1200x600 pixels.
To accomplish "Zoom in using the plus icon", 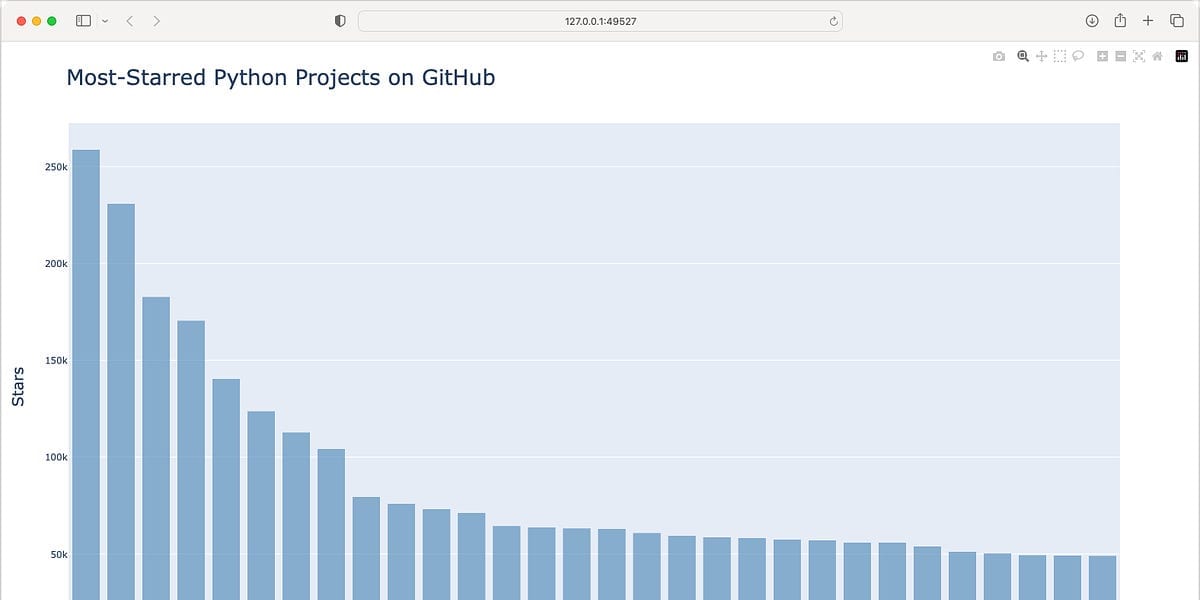I will [1102, 56].
